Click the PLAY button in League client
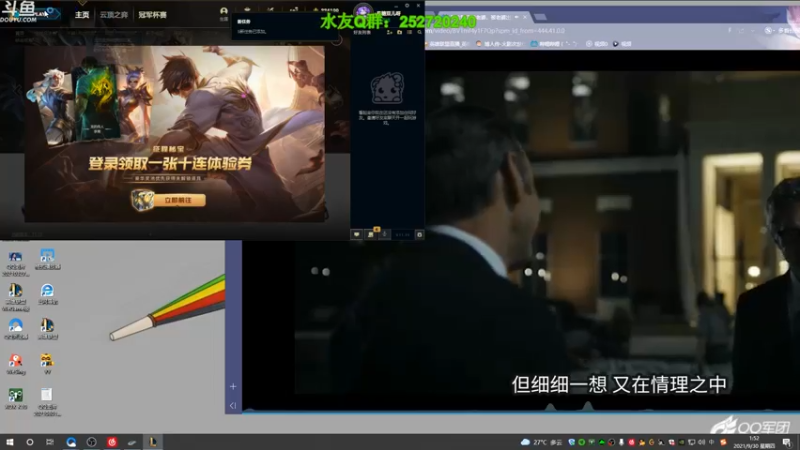The width and height of the screenshot is (800, 450). tap(43, 14)
